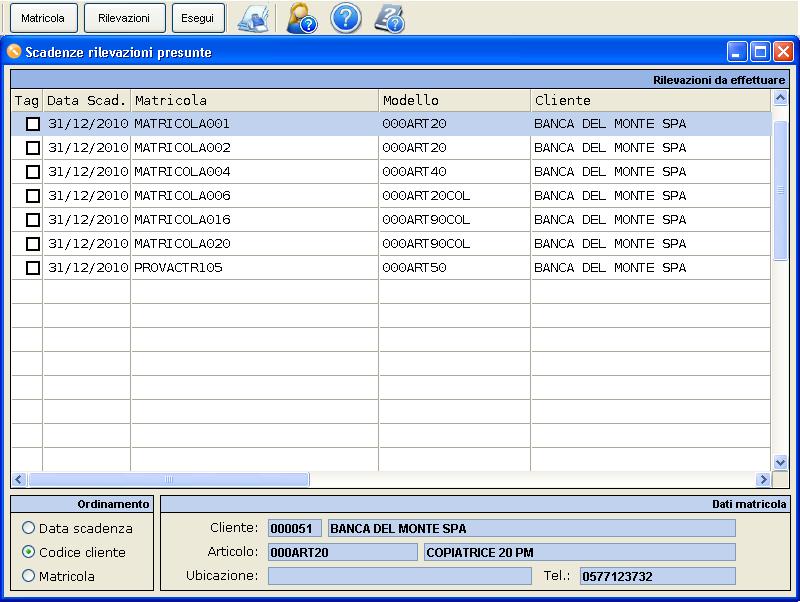This screenshot has width=800, height=602.
Task: Minimize the Scadenze rilevazioni presunte window
Action: tap(737, 52)
